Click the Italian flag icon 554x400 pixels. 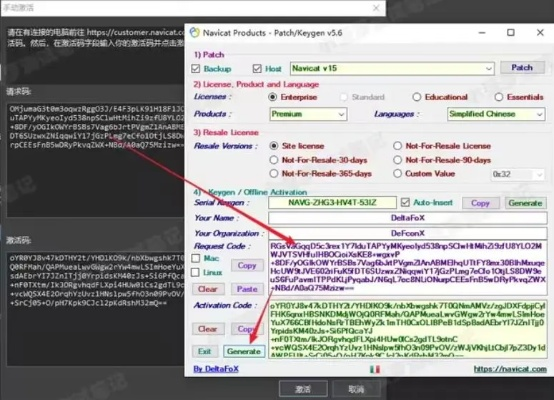click(375, 369)
